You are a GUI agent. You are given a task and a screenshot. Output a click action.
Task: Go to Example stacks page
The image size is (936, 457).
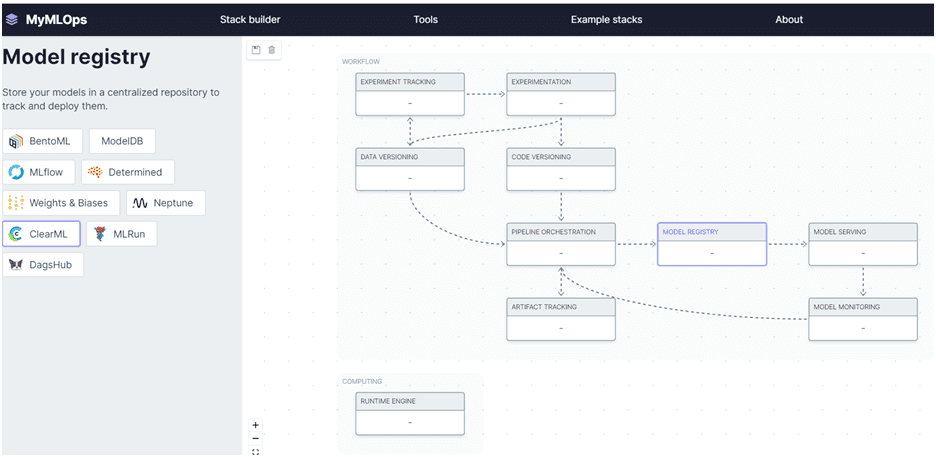pyautogui.click(x=606, y=19)
